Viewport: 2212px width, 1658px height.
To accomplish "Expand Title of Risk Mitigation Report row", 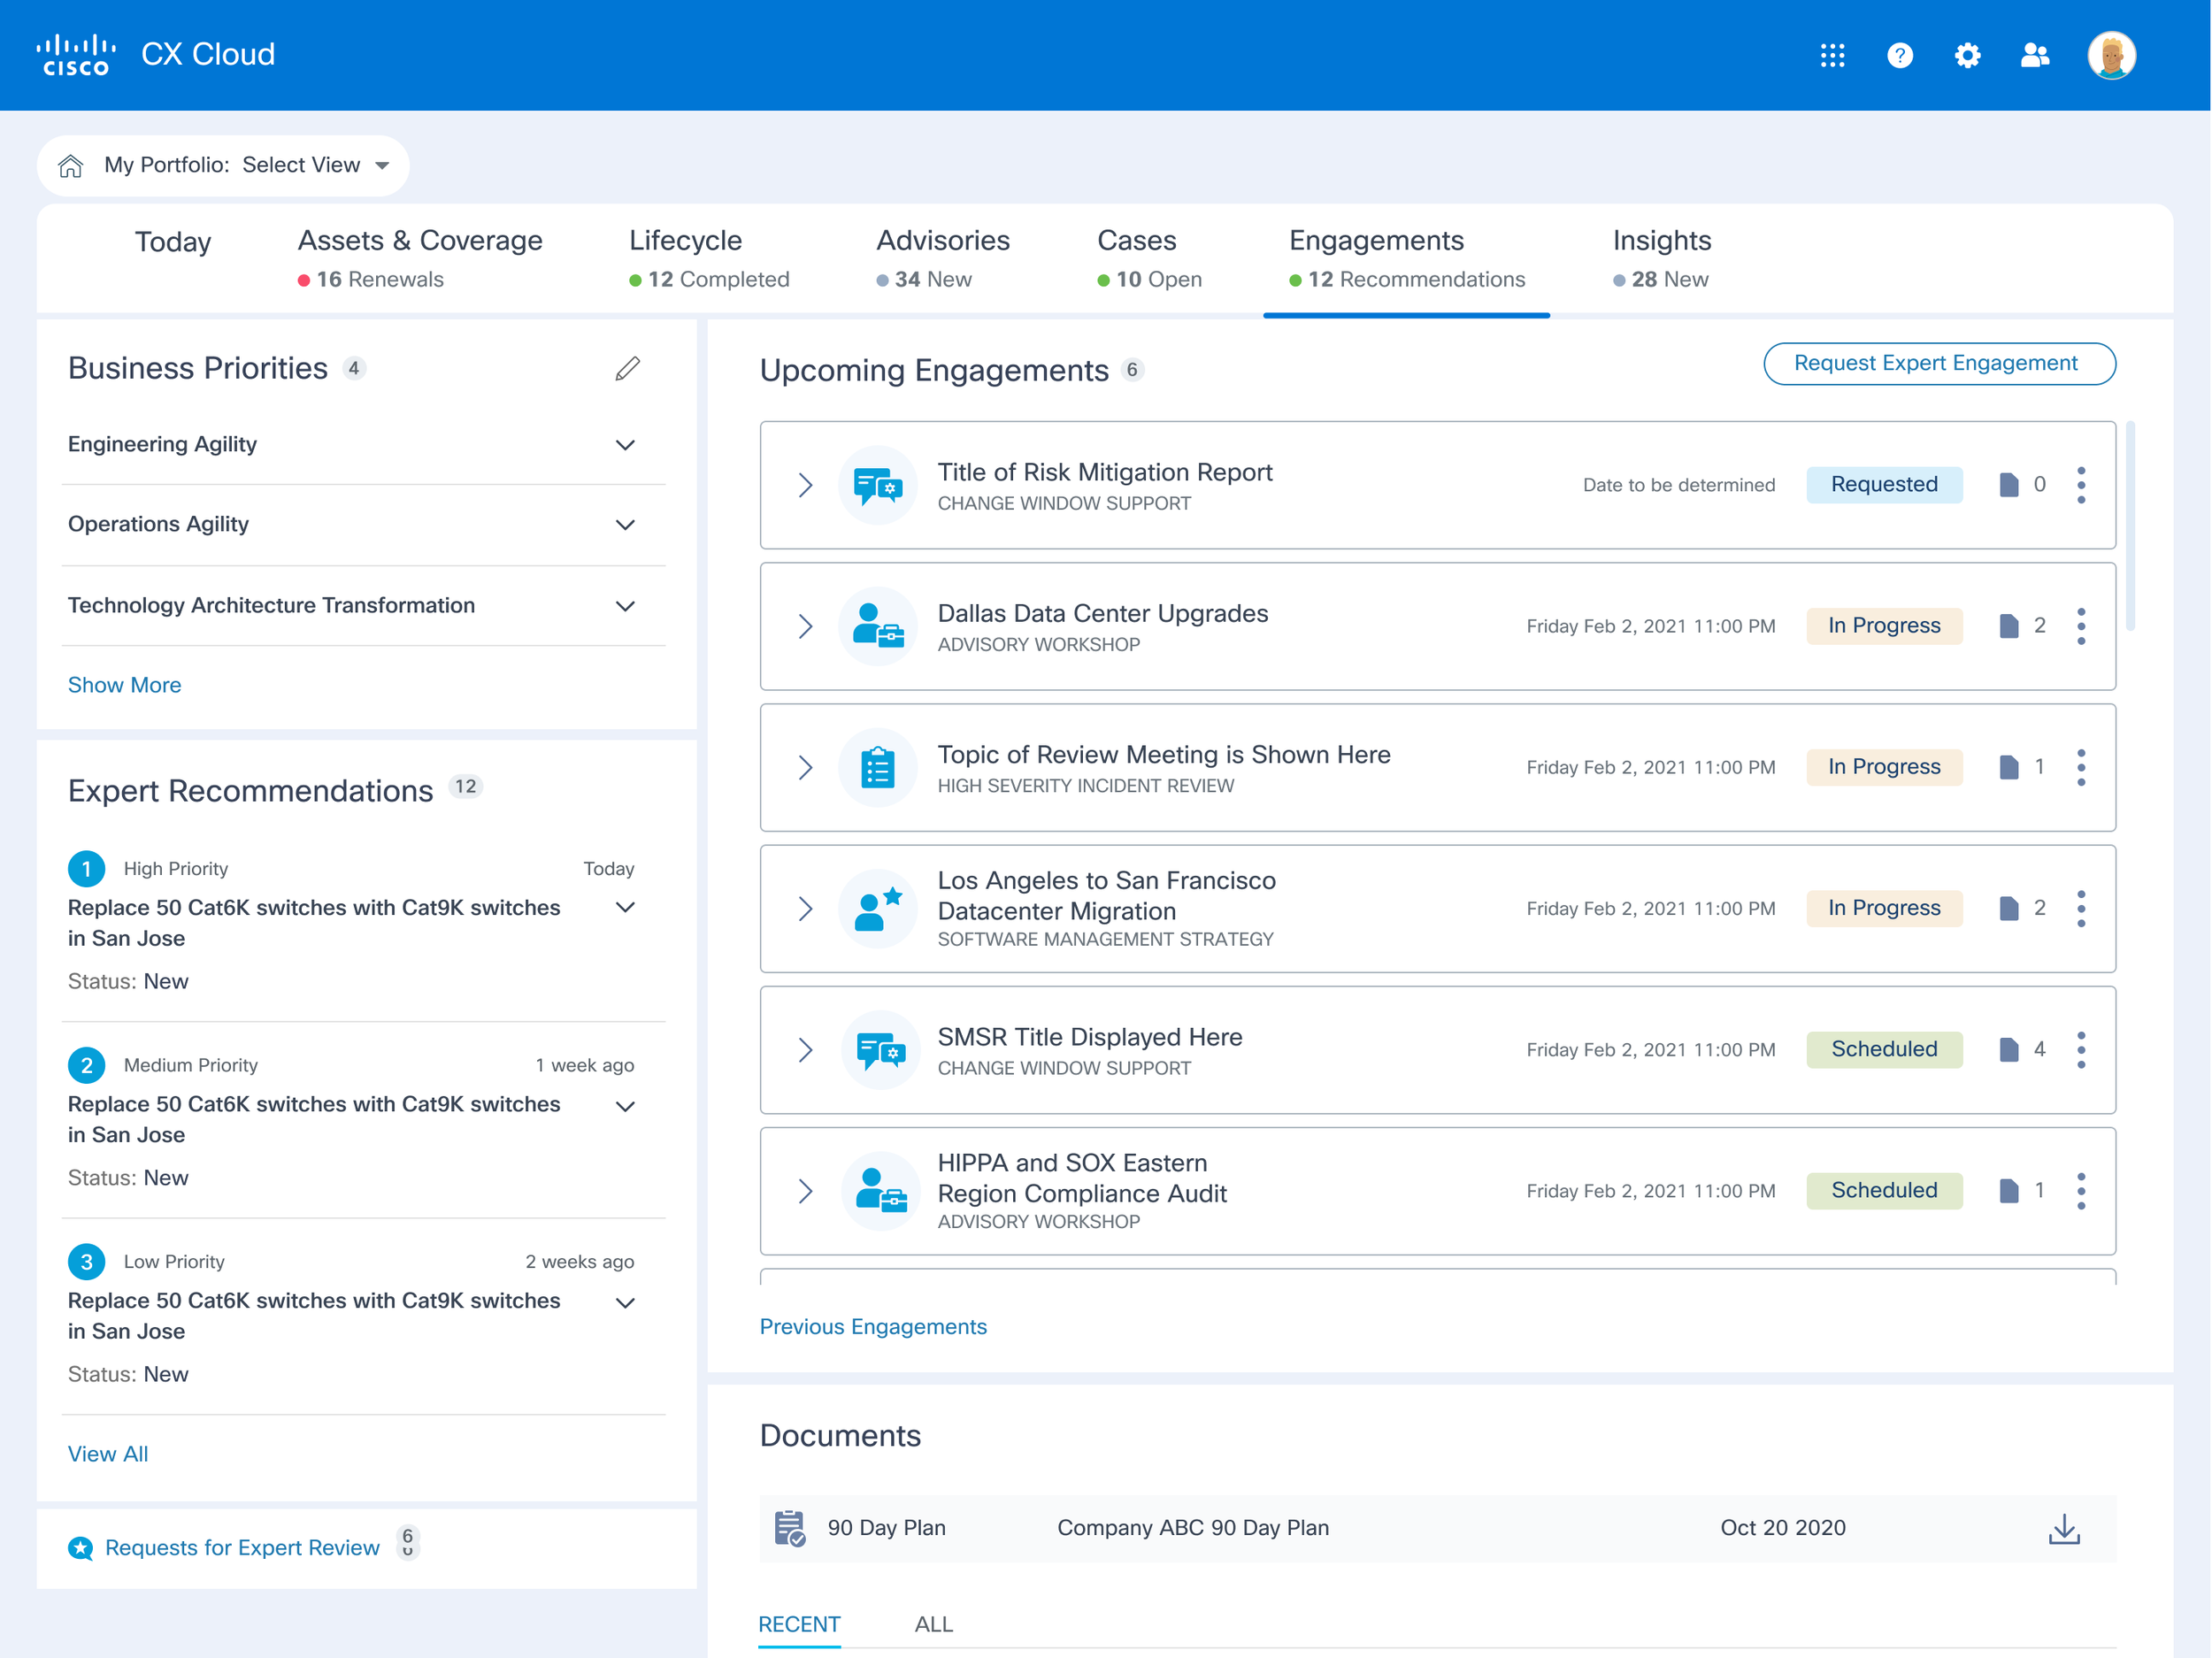I will point(805,486).
